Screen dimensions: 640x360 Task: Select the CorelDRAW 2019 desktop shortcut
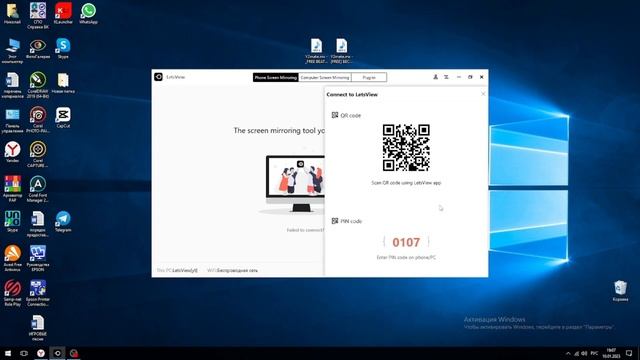coord(38,85)
